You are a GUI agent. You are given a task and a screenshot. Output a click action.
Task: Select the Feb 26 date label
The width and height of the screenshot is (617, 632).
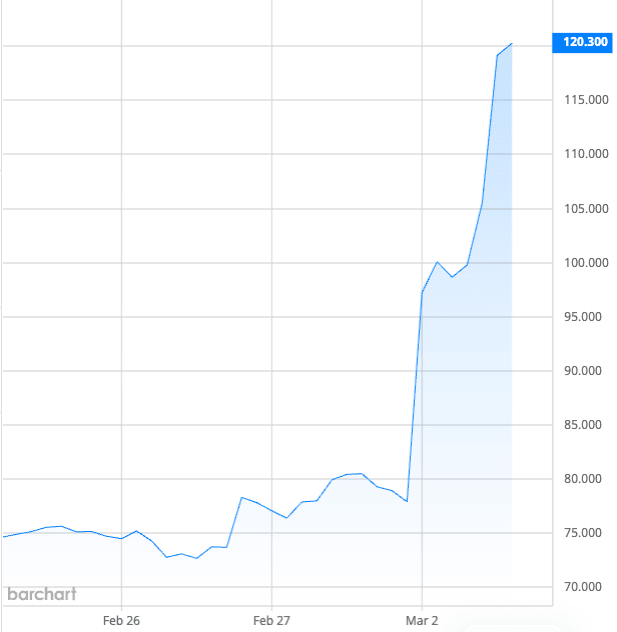point(120,621)
